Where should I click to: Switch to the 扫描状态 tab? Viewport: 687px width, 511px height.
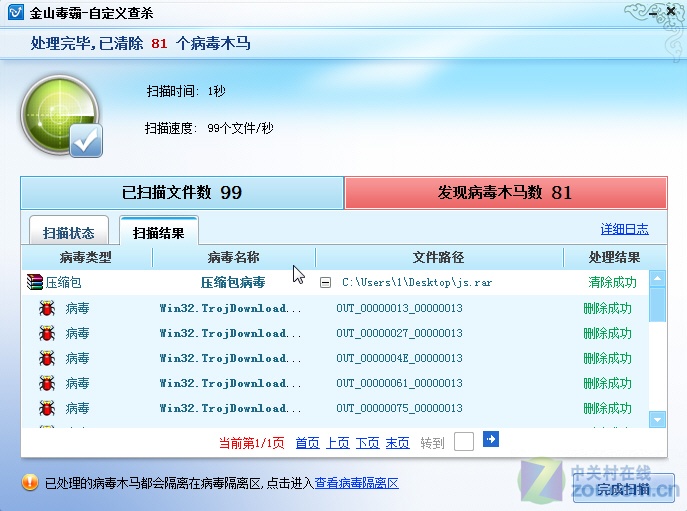[x=69, y=230]
